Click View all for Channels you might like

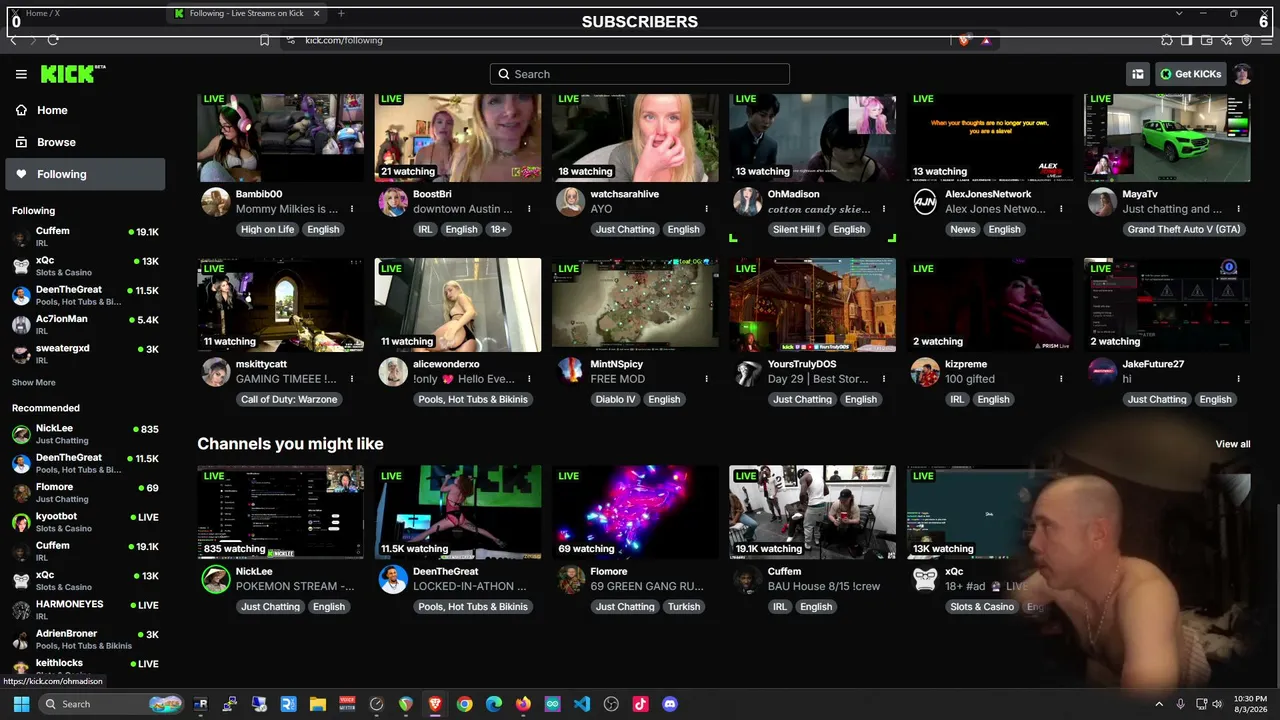(x=1233, y=444)
